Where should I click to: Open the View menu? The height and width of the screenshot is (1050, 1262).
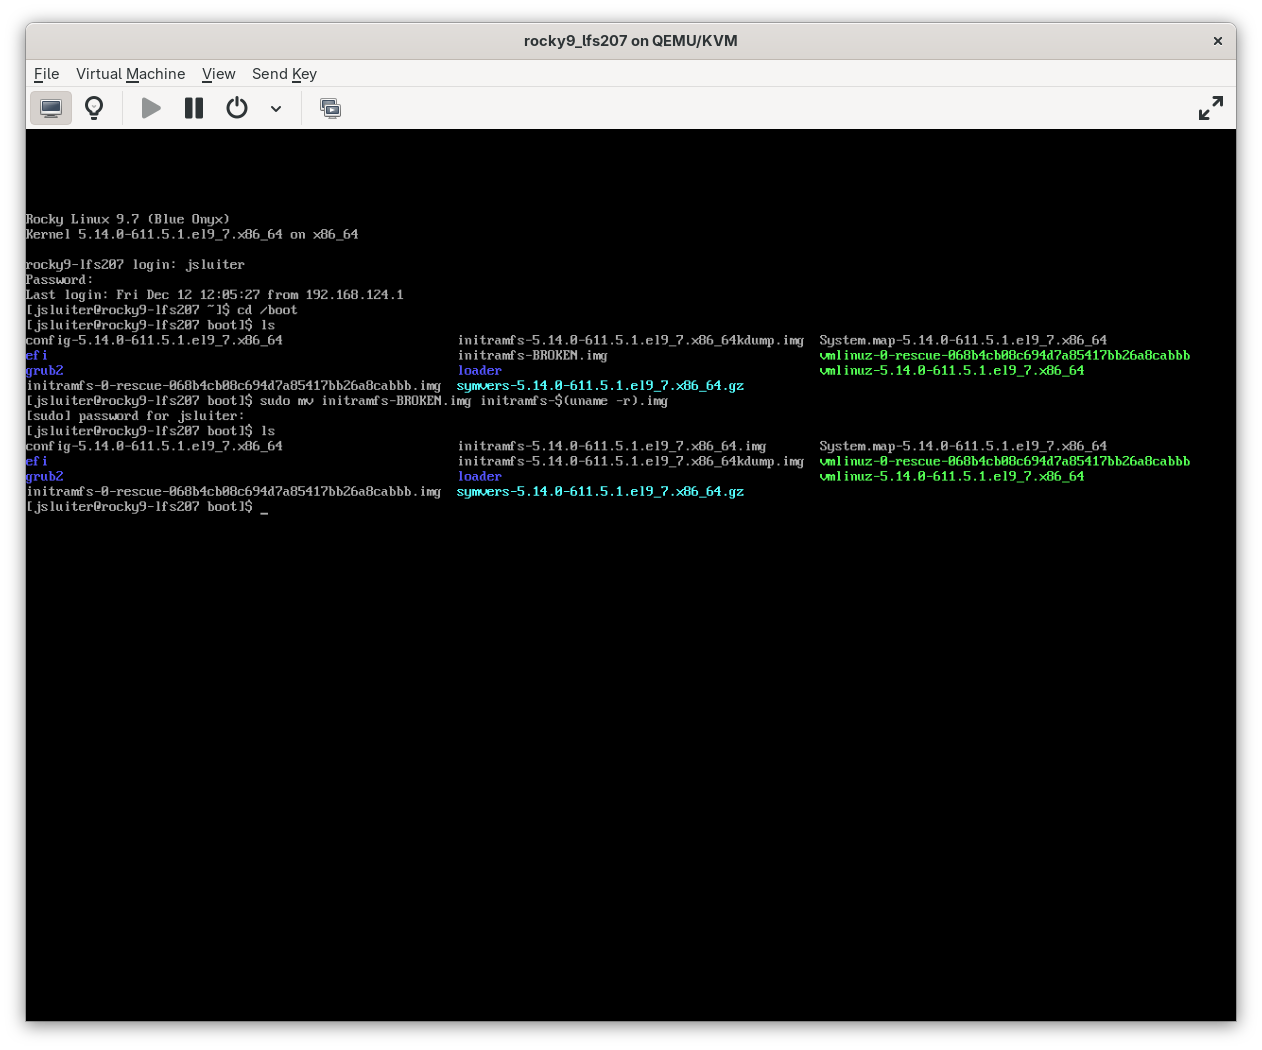(218, 74)
